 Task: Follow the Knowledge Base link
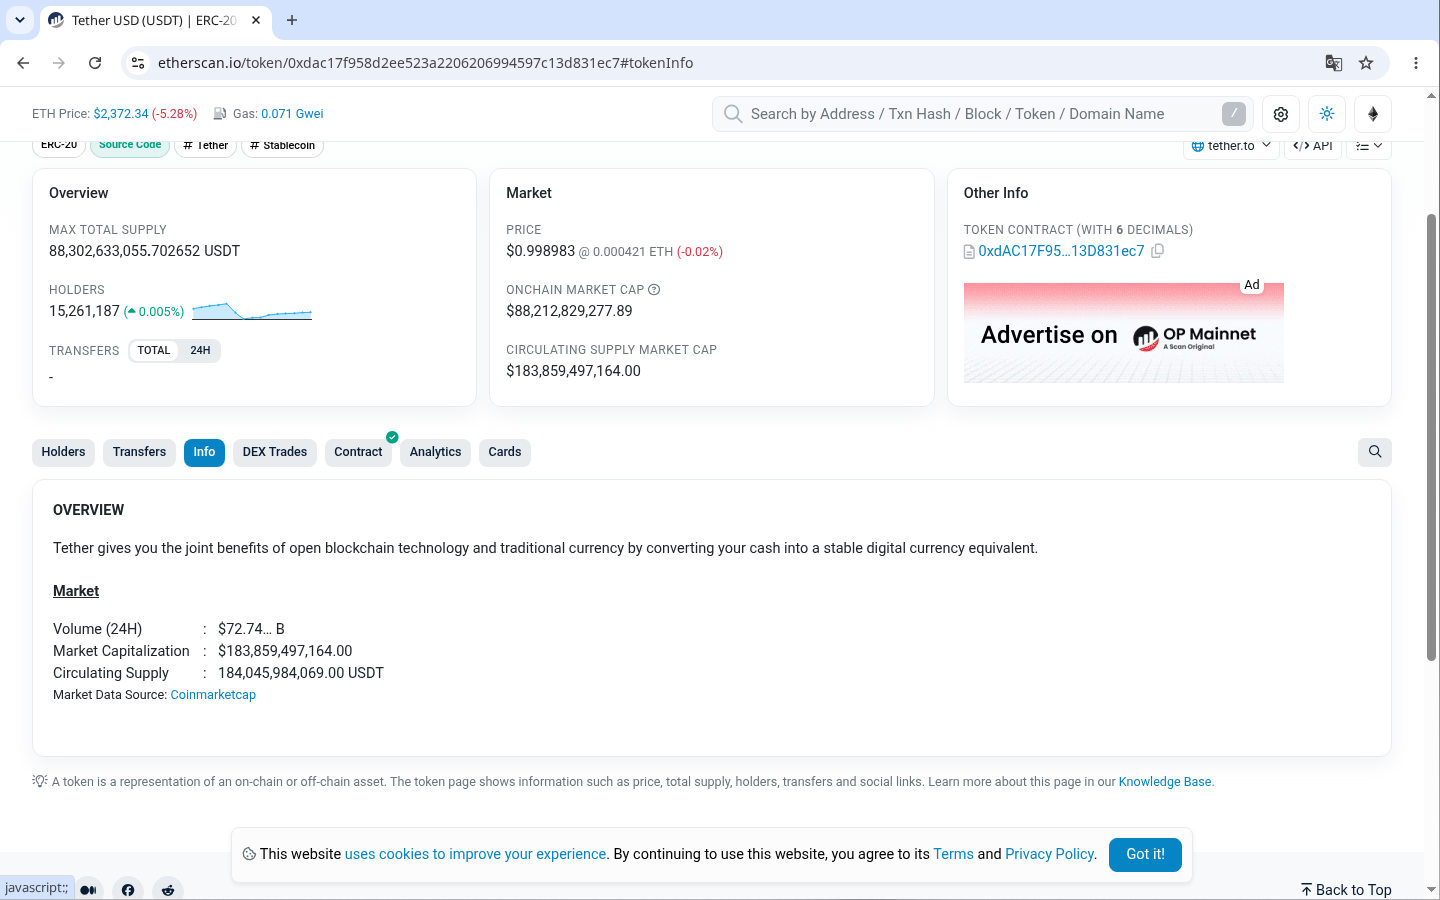click(x=1165, y=782)
